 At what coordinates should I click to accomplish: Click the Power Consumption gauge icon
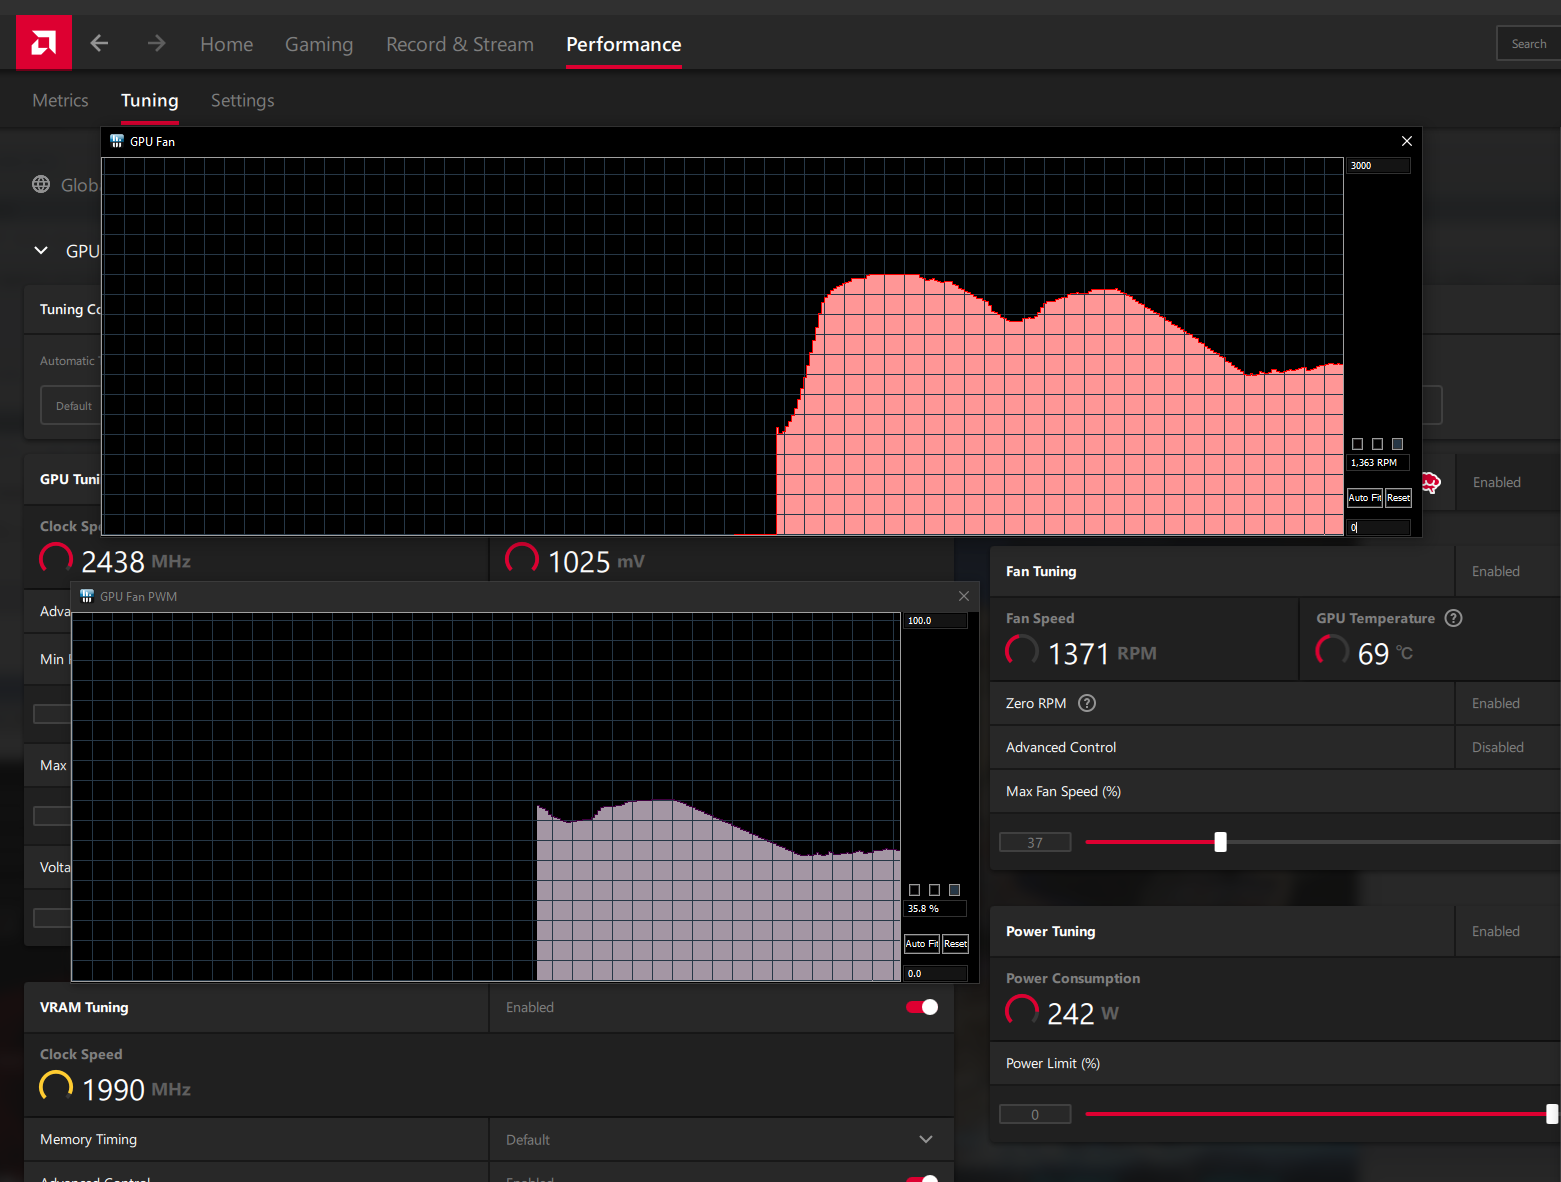click(x=1022, y=1011)
